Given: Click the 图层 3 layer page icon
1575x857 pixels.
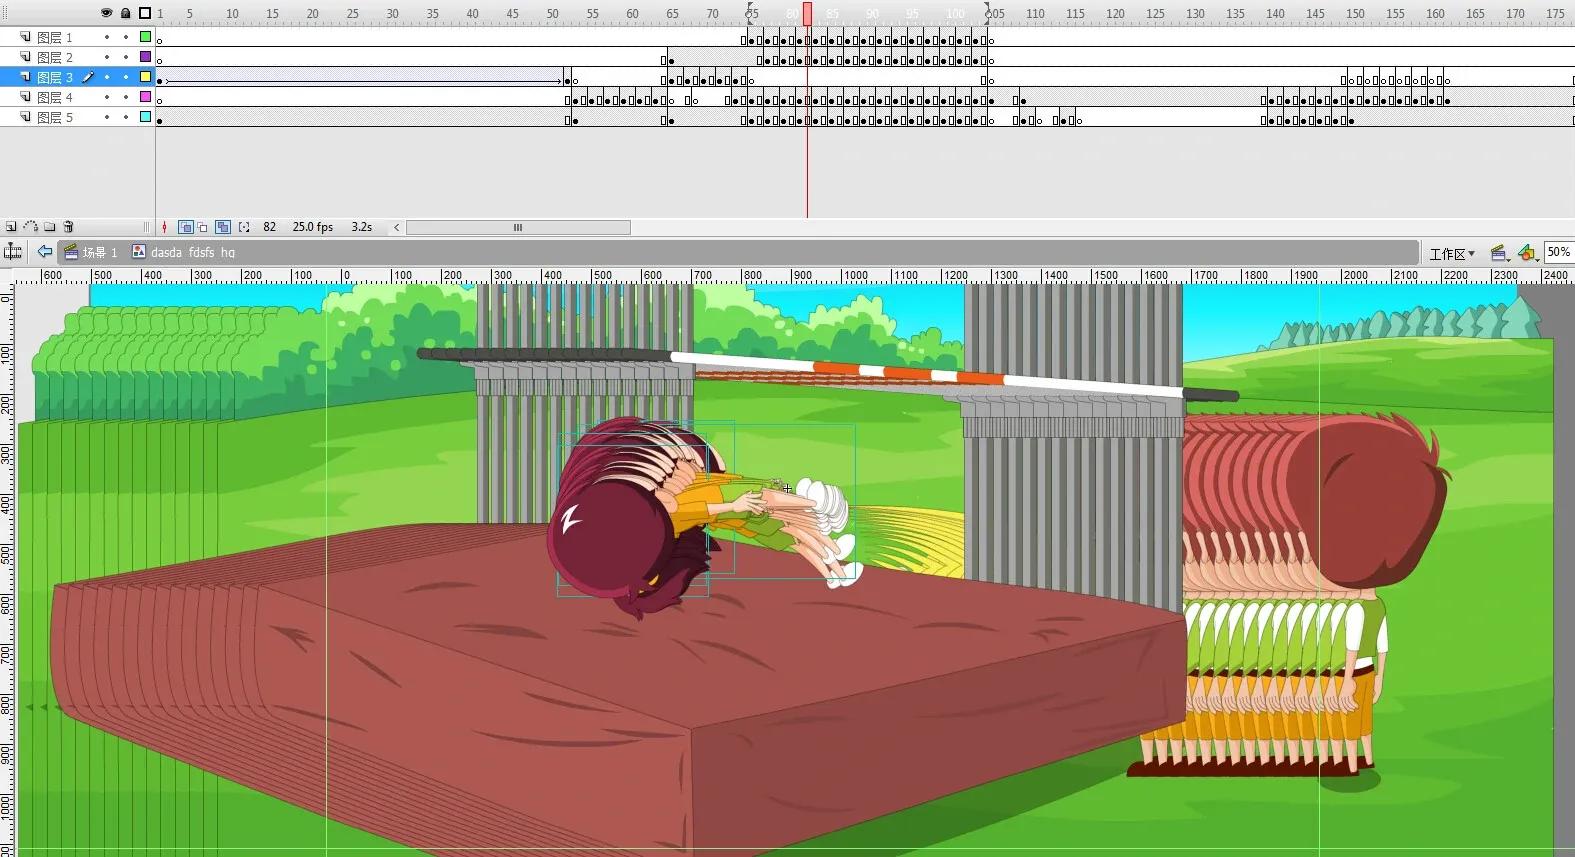Looking at the screenshot, I should coord(26,77).
